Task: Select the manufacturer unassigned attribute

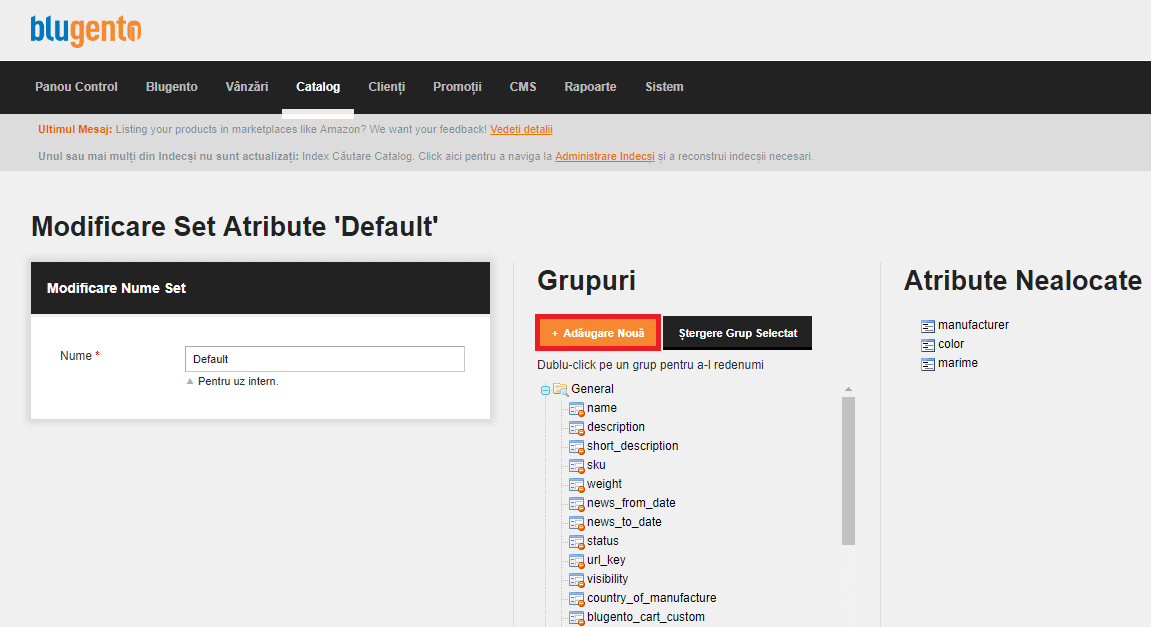Action: (973, 325)
